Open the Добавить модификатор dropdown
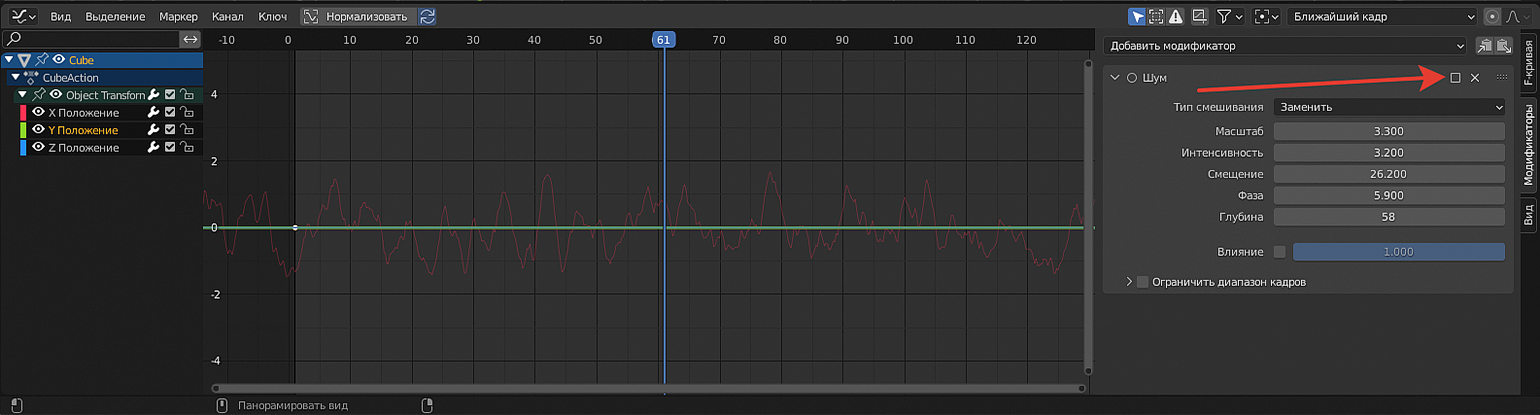Image resolution: width=1540 pixels, height=415 pixels. pos(1286,46)
